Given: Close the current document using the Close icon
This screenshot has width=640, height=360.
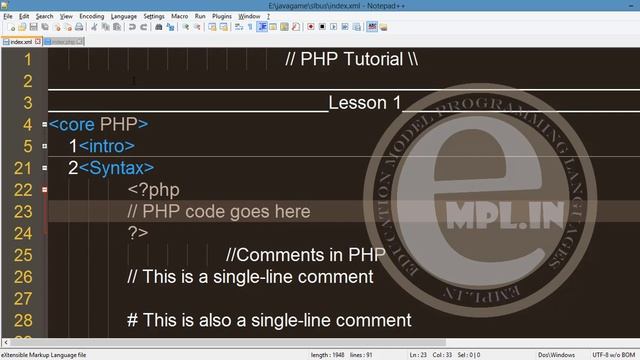Looking at the screenshot, I should [57, 27].
